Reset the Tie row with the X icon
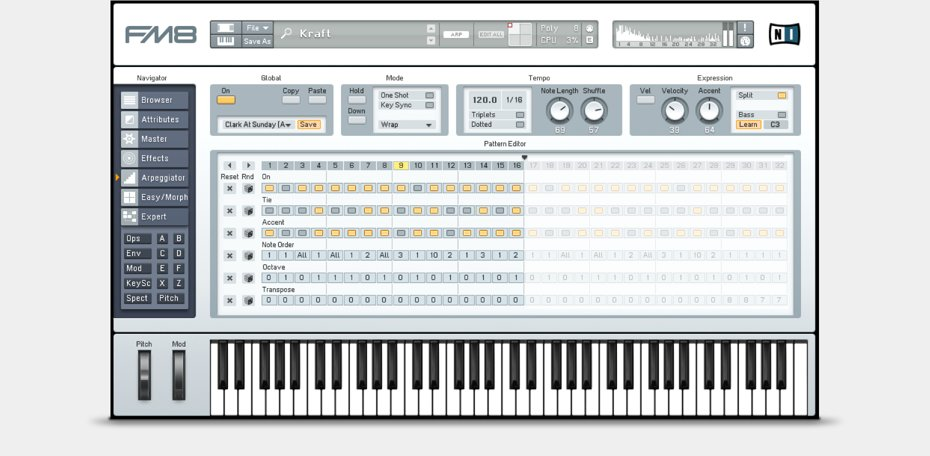 [229, 211]
